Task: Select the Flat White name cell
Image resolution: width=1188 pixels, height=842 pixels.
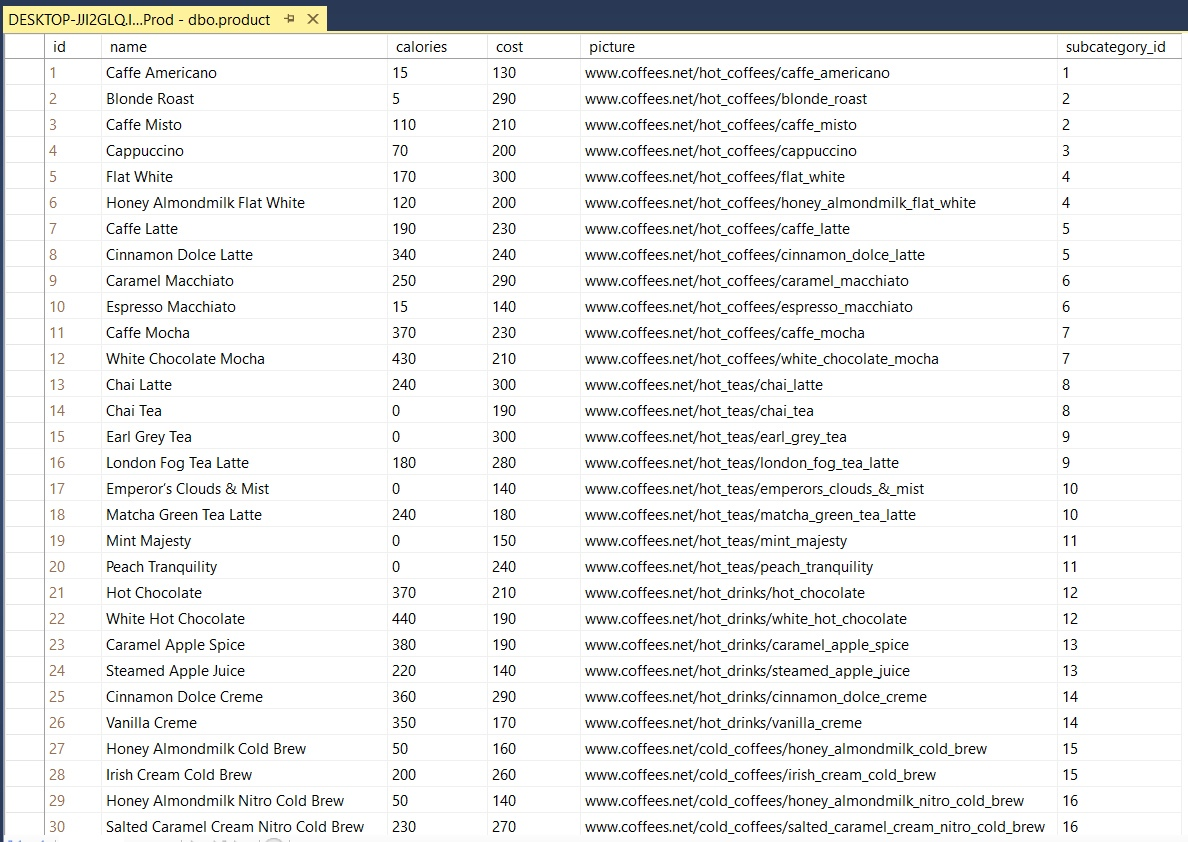Action: (244, 177)
